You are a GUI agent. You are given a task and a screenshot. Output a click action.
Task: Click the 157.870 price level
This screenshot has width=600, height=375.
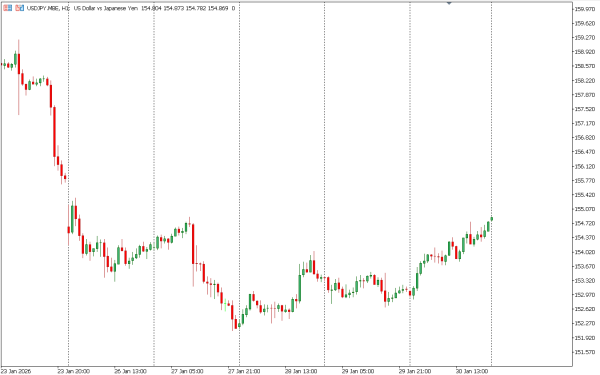coord(585,95)
